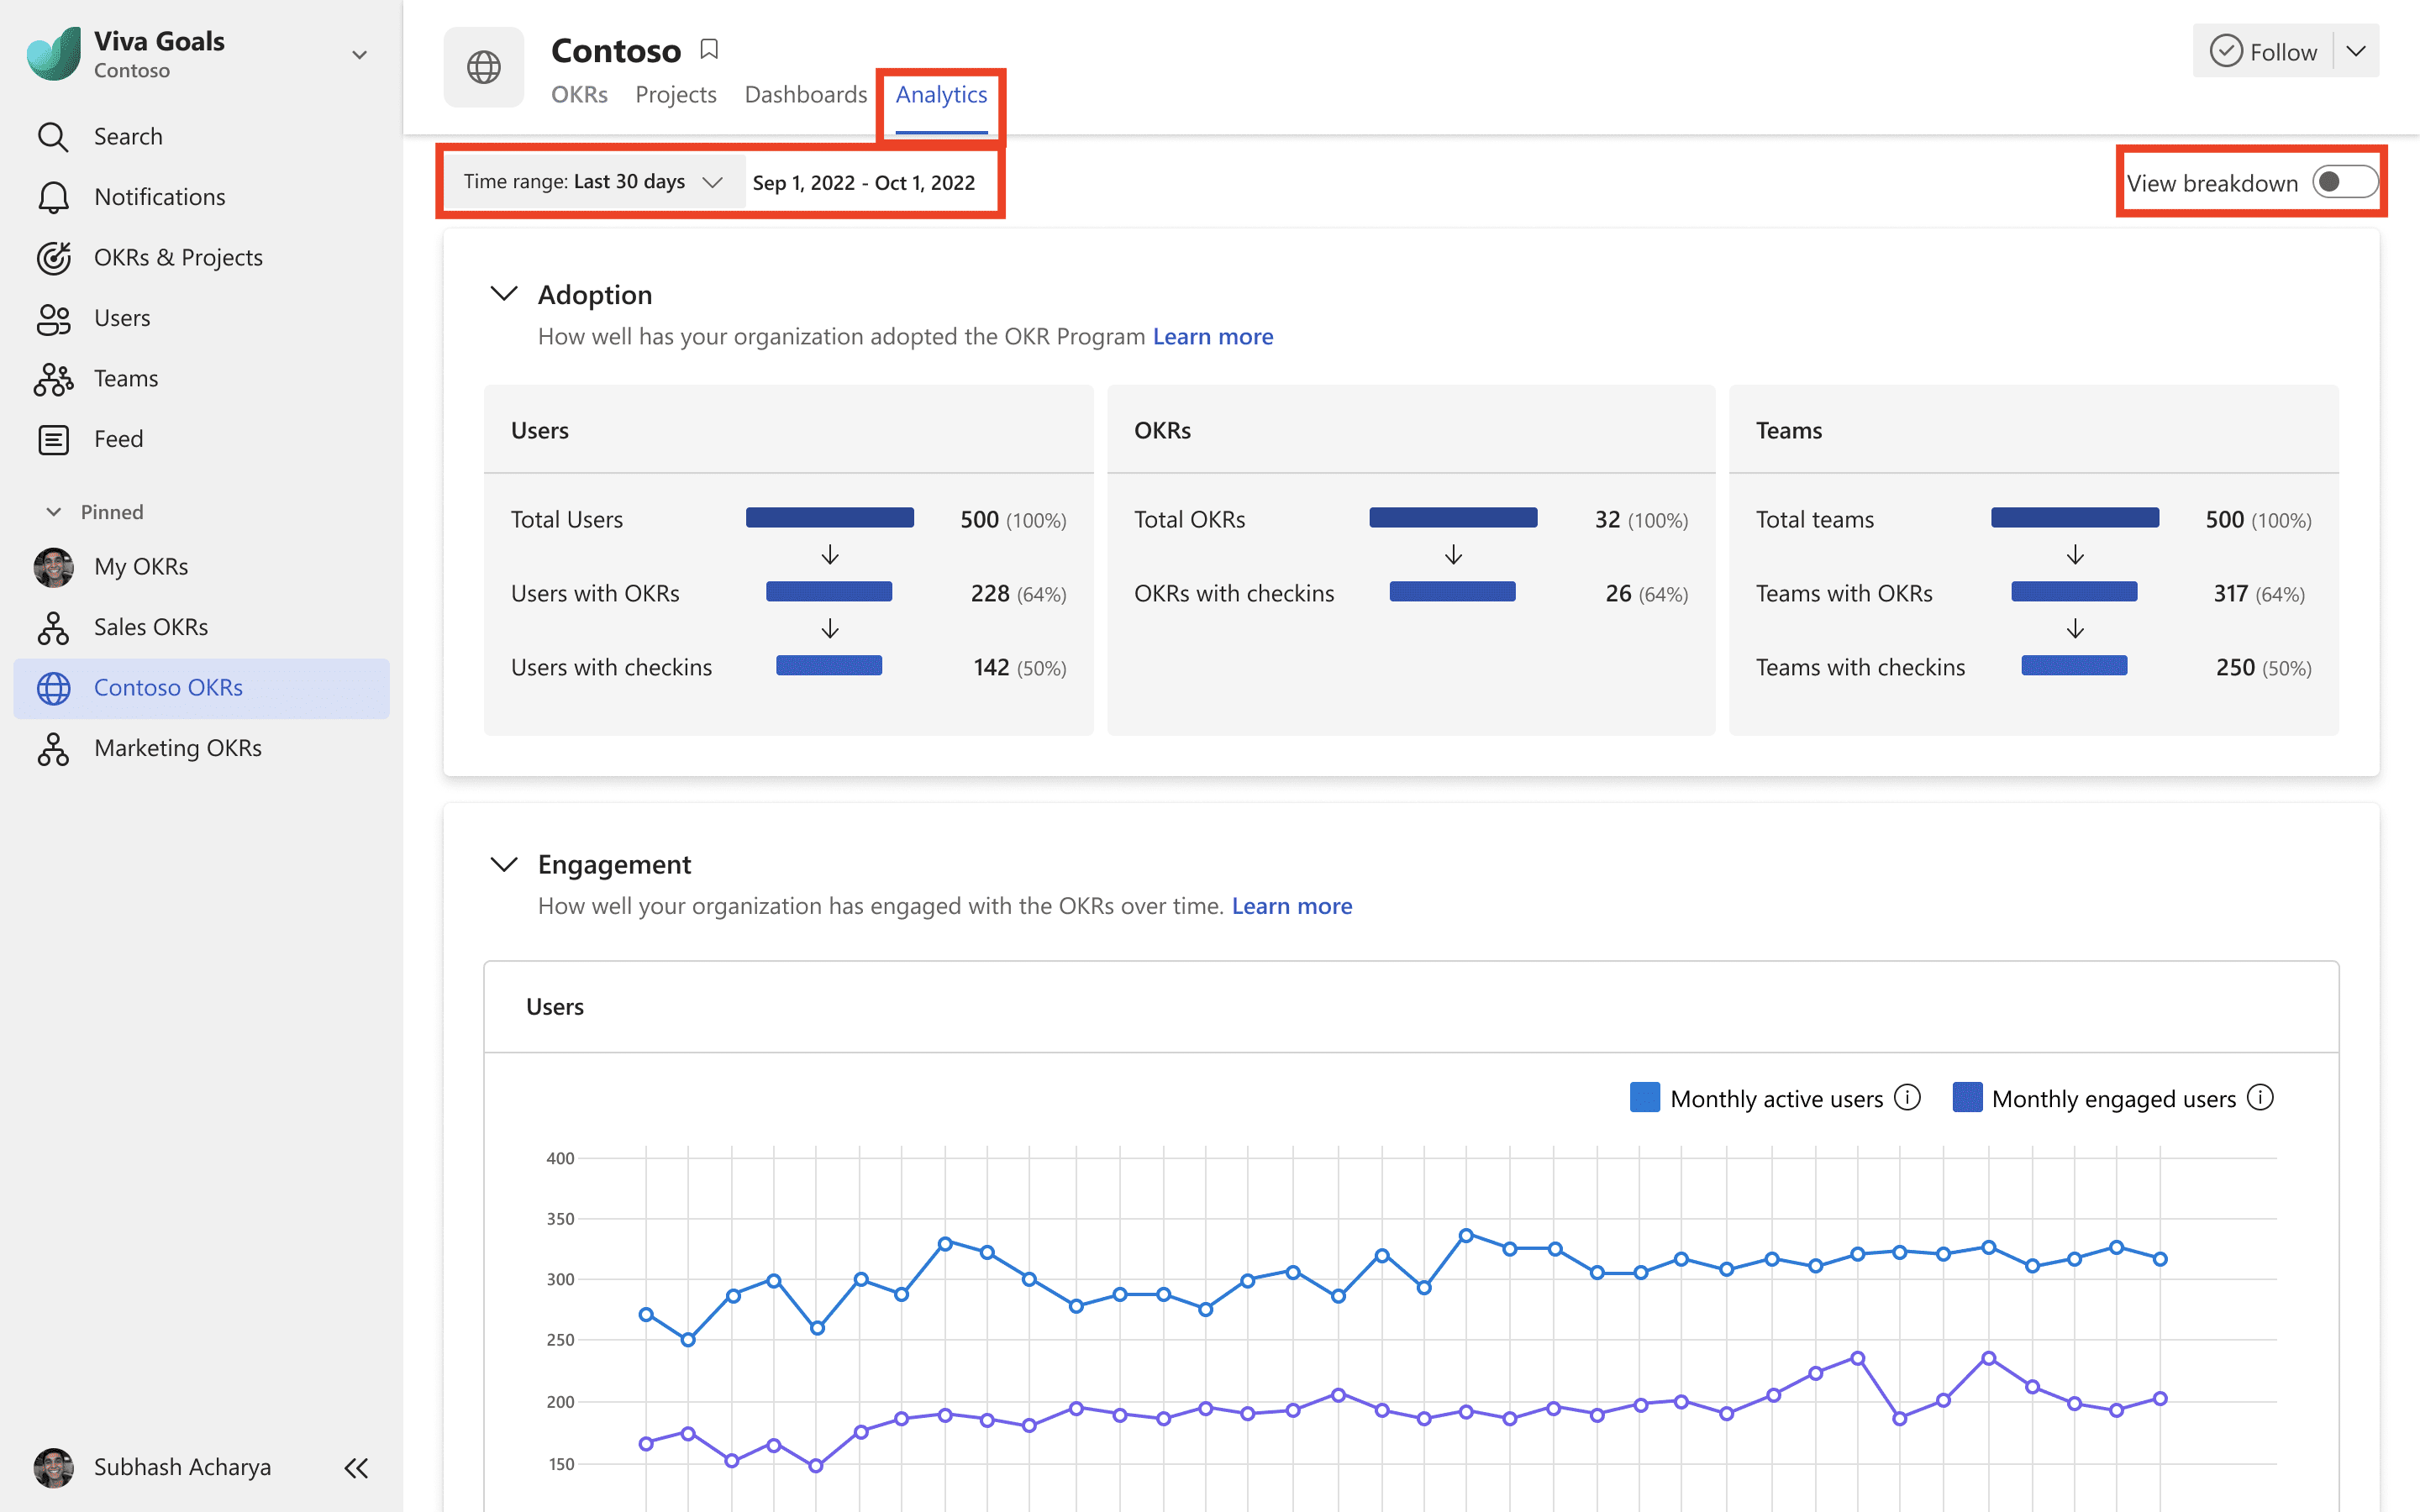Image resolution: width=2420 pixels, height=1512 pixels.
Task: Select OKRs & Projects in sidebar
Action: (178, 257)
